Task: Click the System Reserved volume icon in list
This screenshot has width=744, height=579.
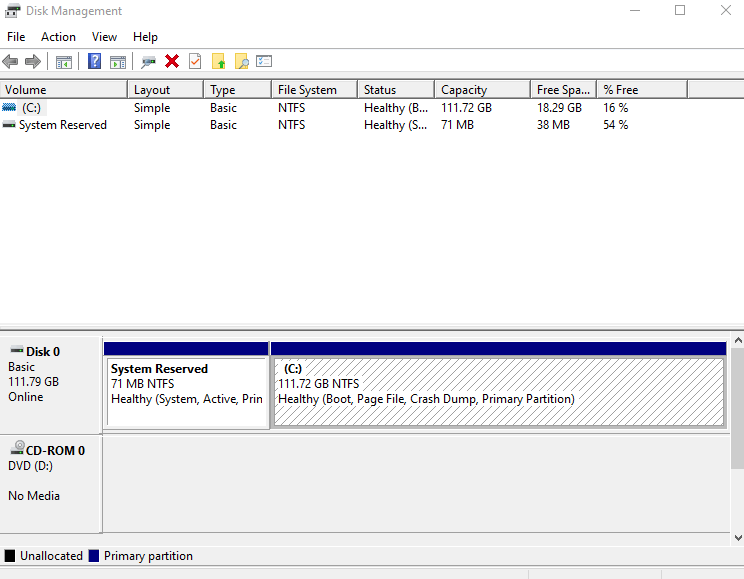Action: click(x=9, y=124)
